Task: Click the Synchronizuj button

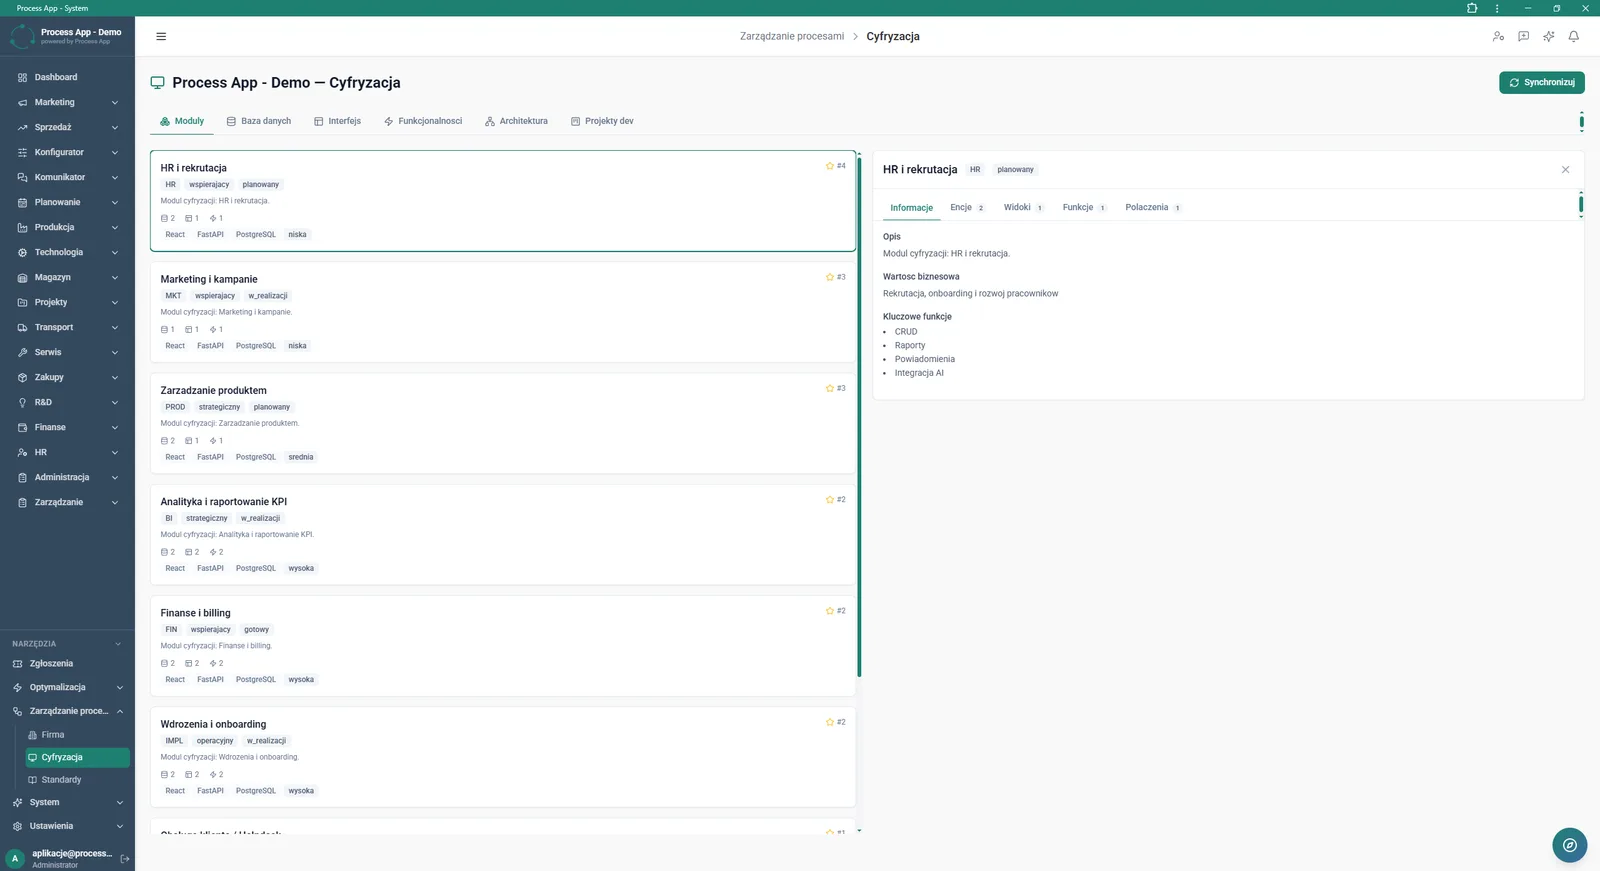Action: pos(1541,82)
